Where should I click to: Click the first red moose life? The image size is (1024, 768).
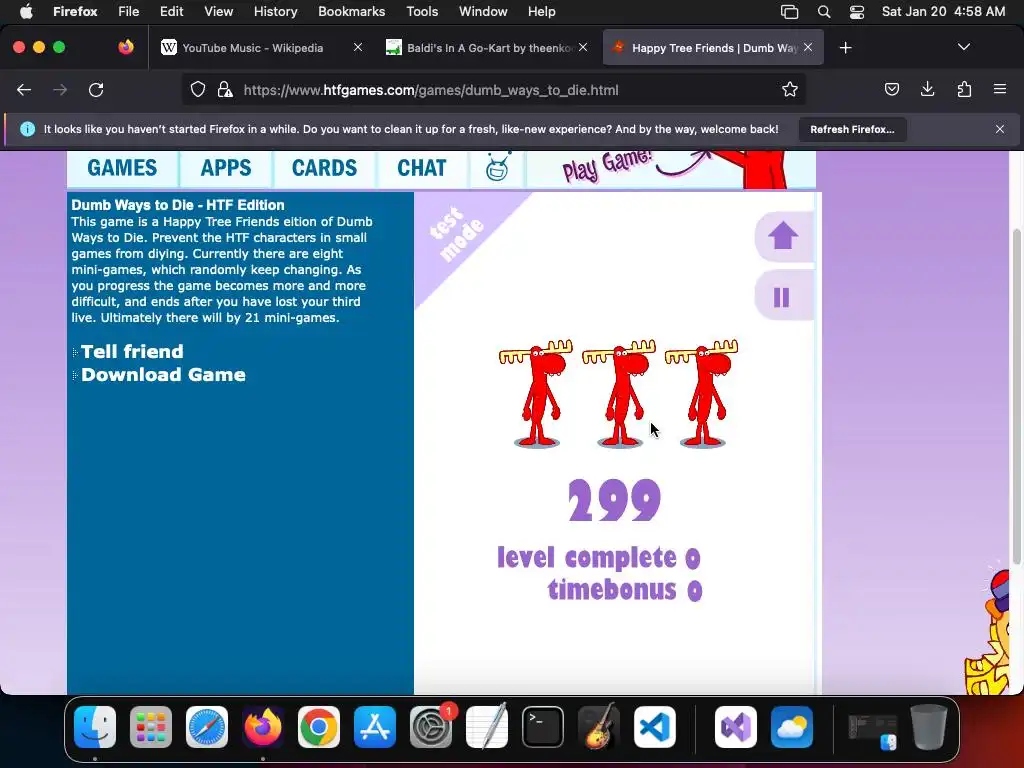(x=536, y=393)
